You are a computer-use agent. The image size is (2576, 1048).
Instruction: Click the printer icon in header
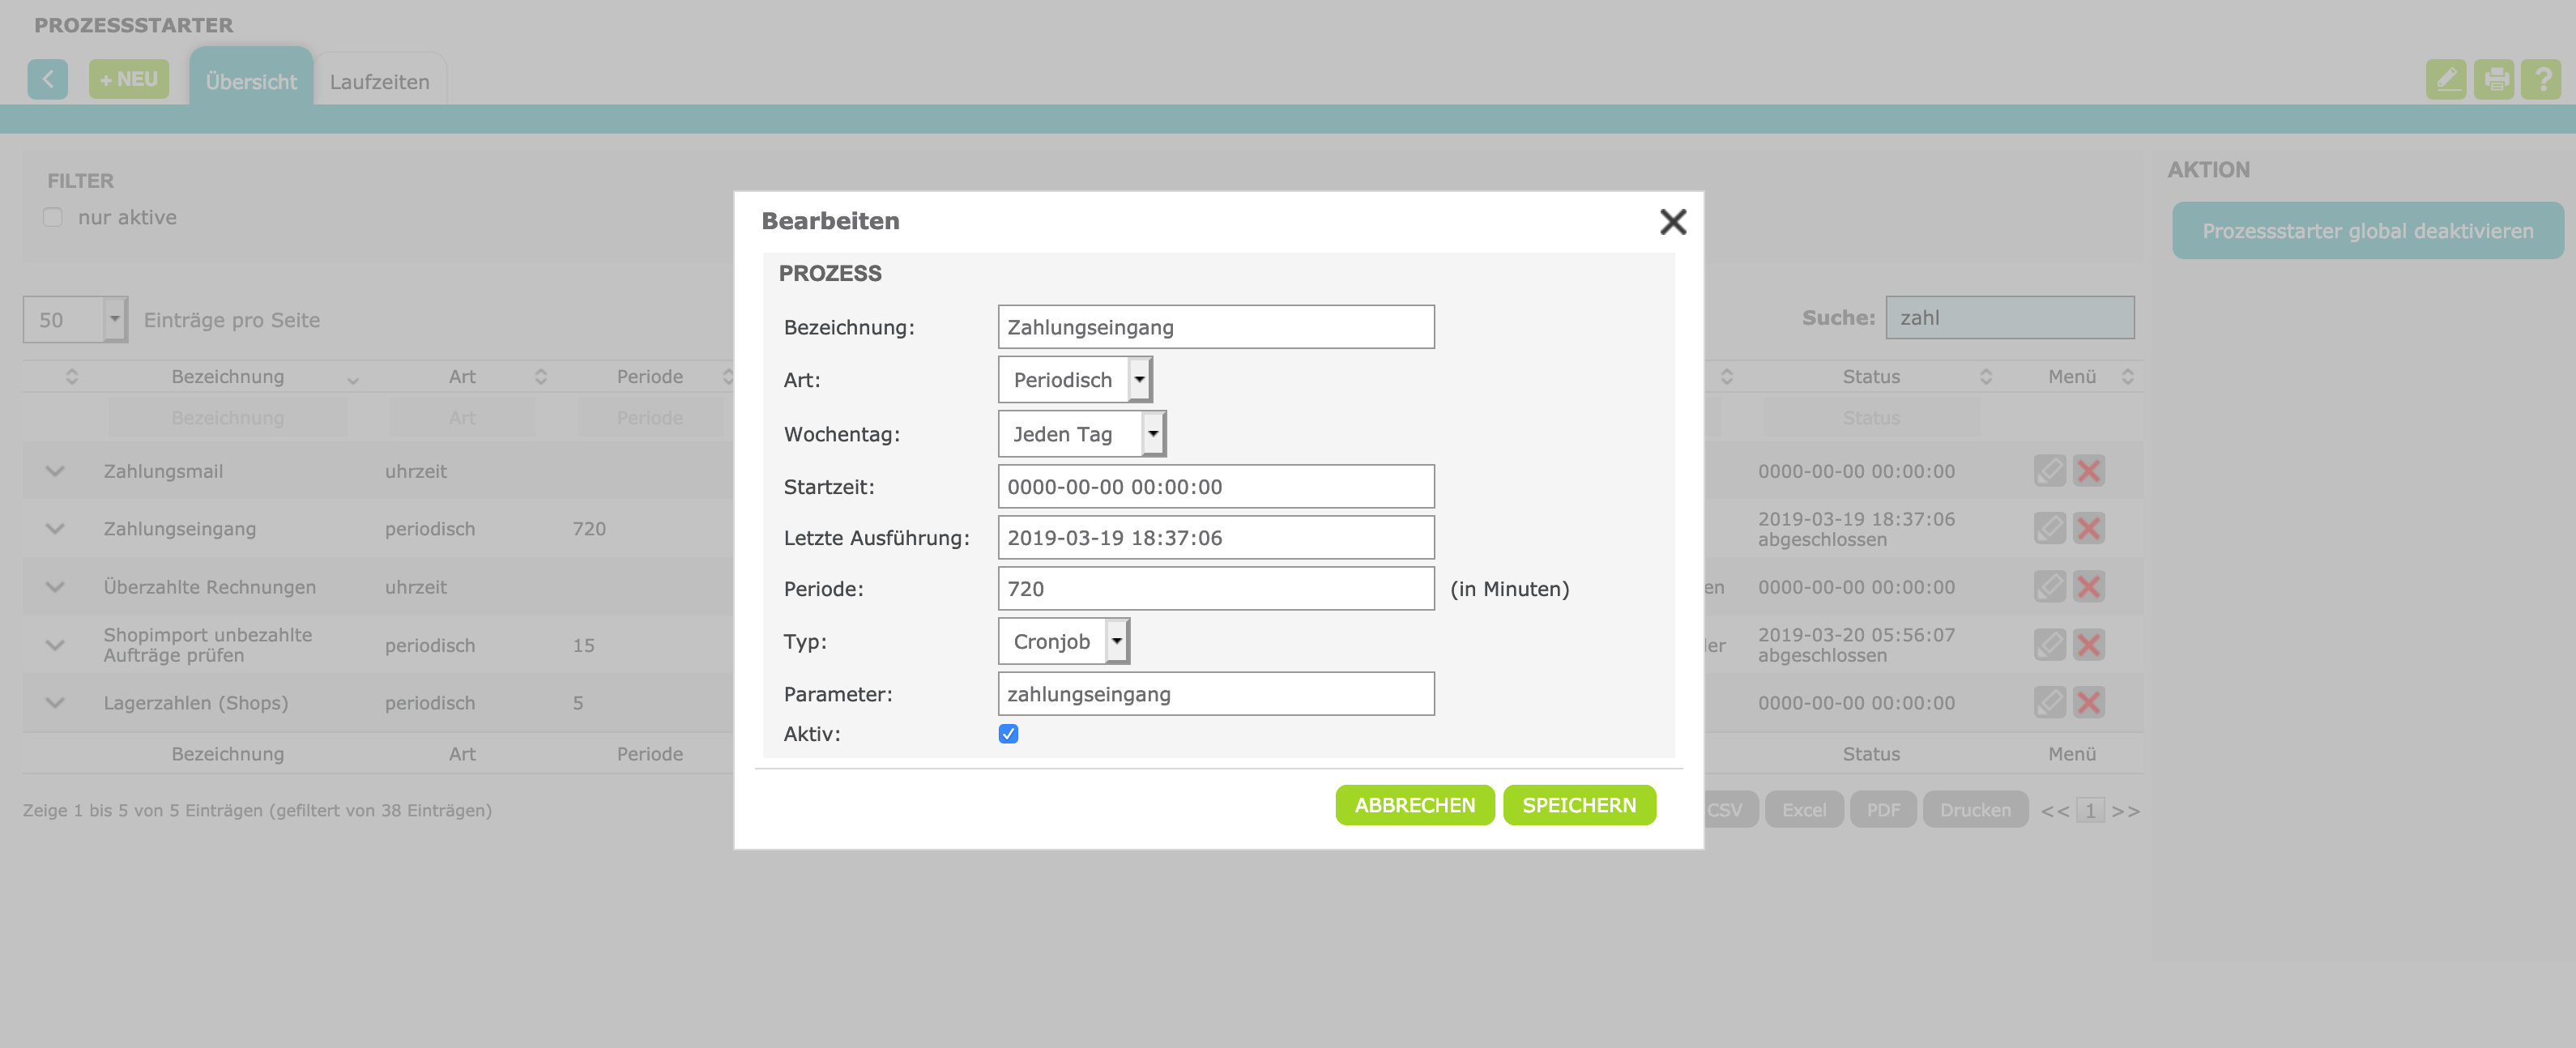2494,79
